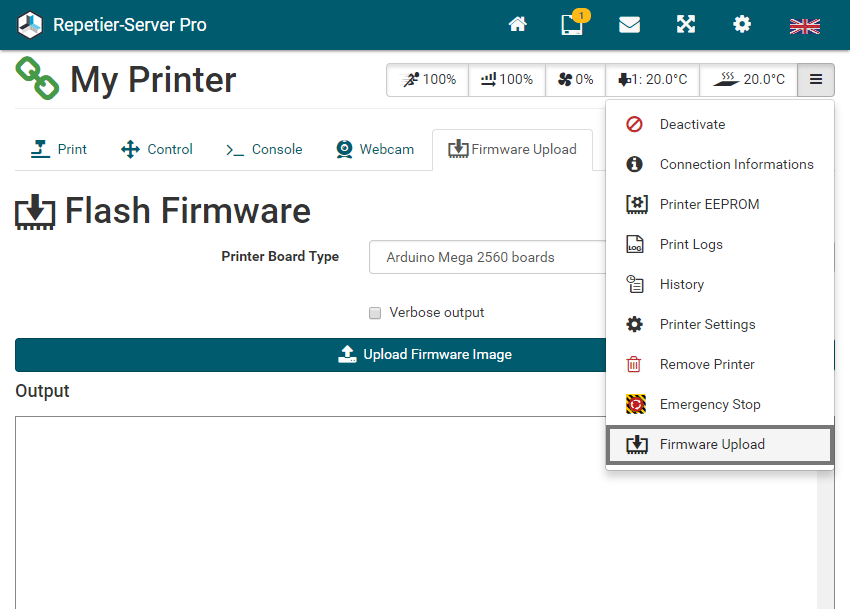Viewport: 850px width, 609px height.
Task: Click the info circle icon
Action: [x=634, y=164]
